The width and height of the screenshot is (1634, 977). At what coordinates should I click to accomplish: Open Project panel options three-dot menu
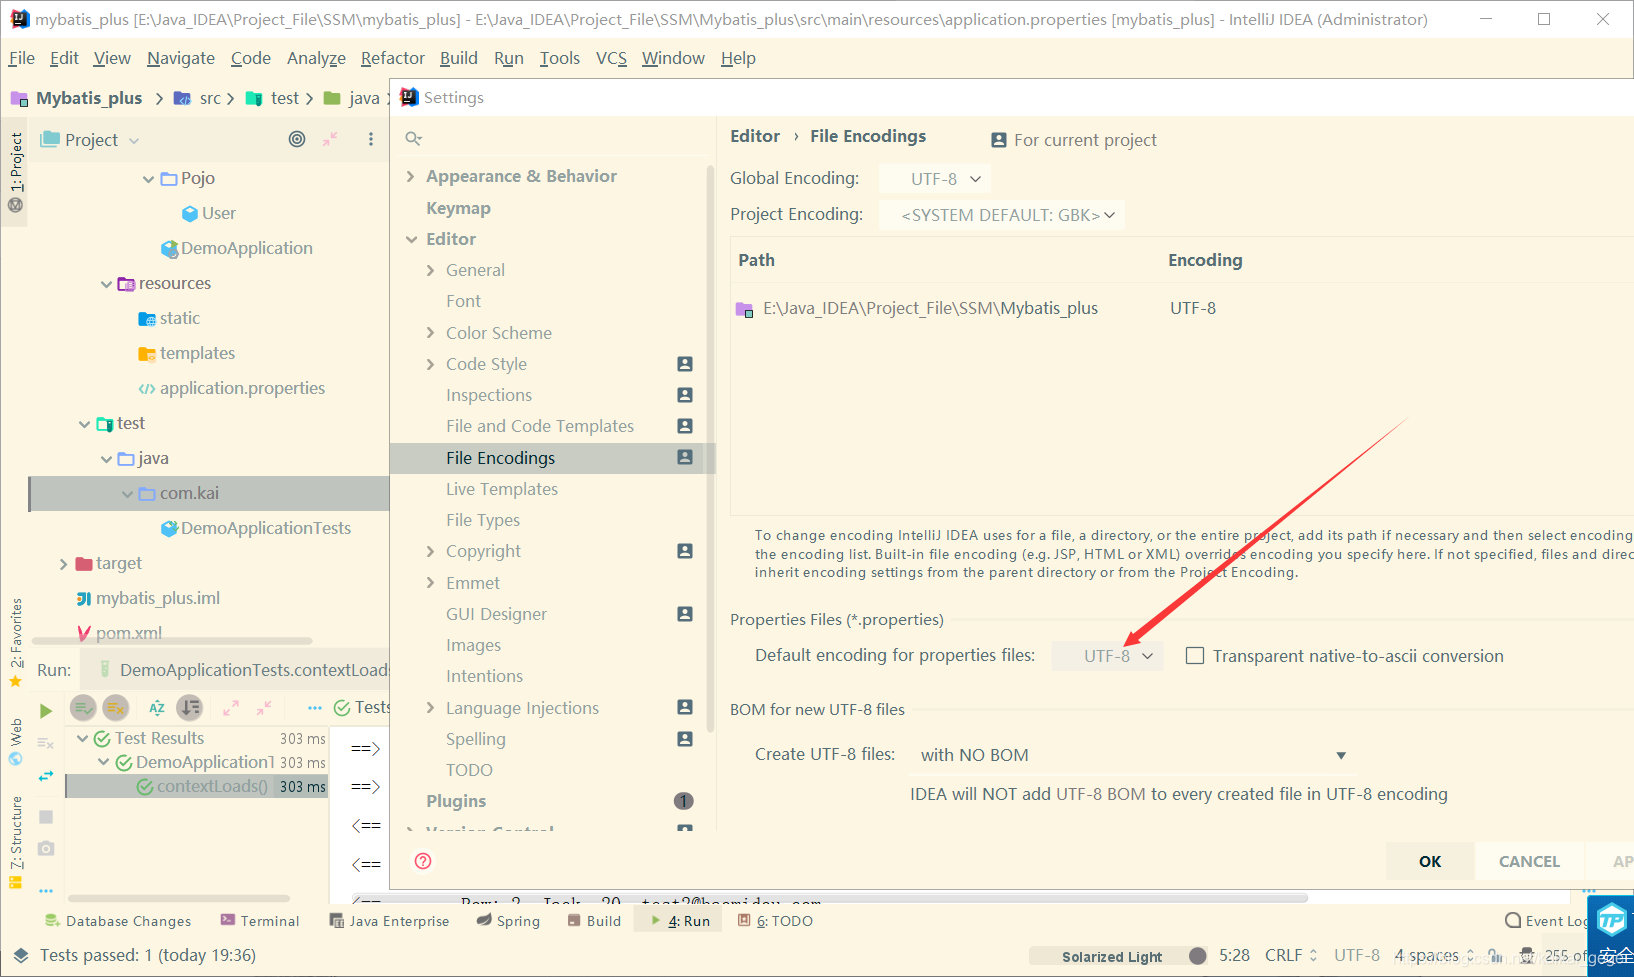(x=371, y=139)
